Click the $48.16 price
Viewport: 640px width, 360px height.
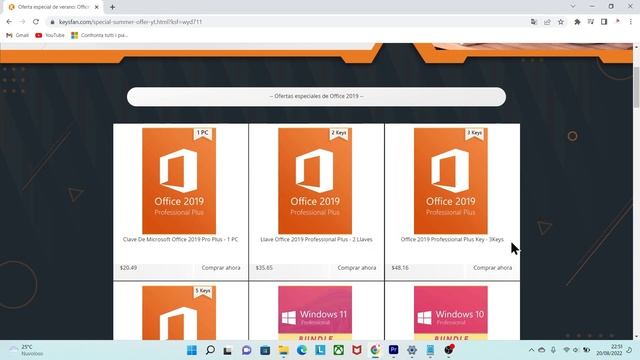tap(400, 268)
